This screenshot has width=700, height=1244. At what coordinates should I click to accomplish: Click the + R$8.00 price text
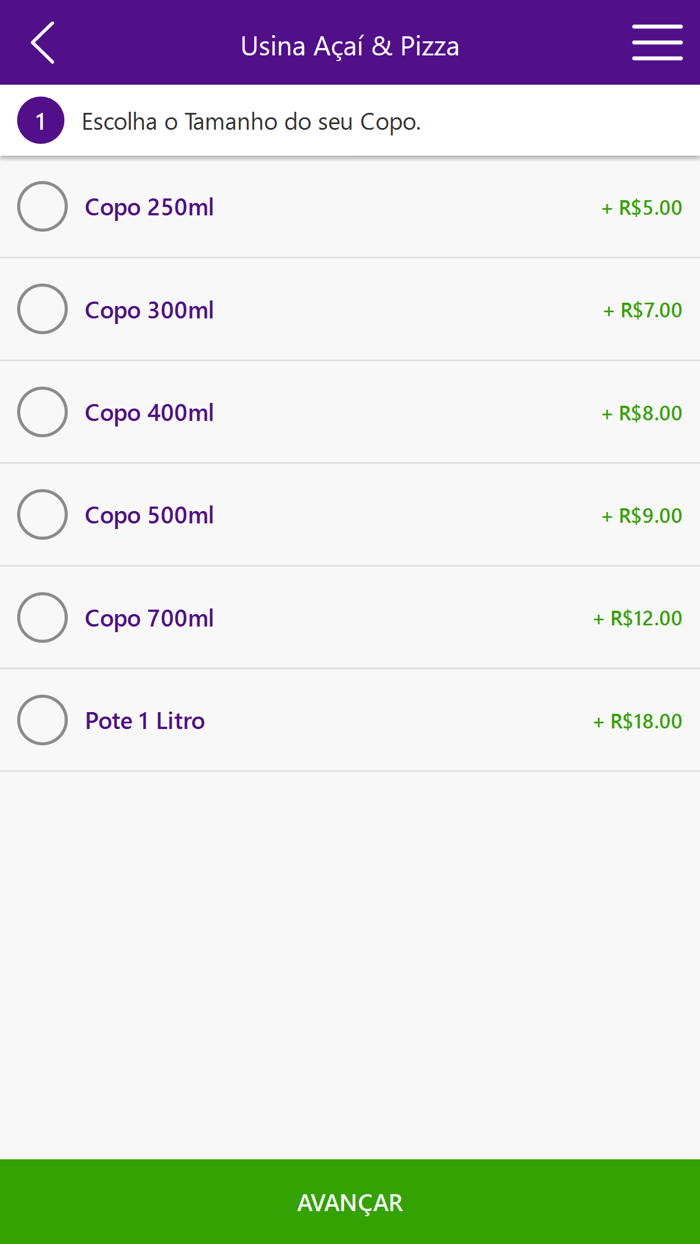(x=641, y=413)
